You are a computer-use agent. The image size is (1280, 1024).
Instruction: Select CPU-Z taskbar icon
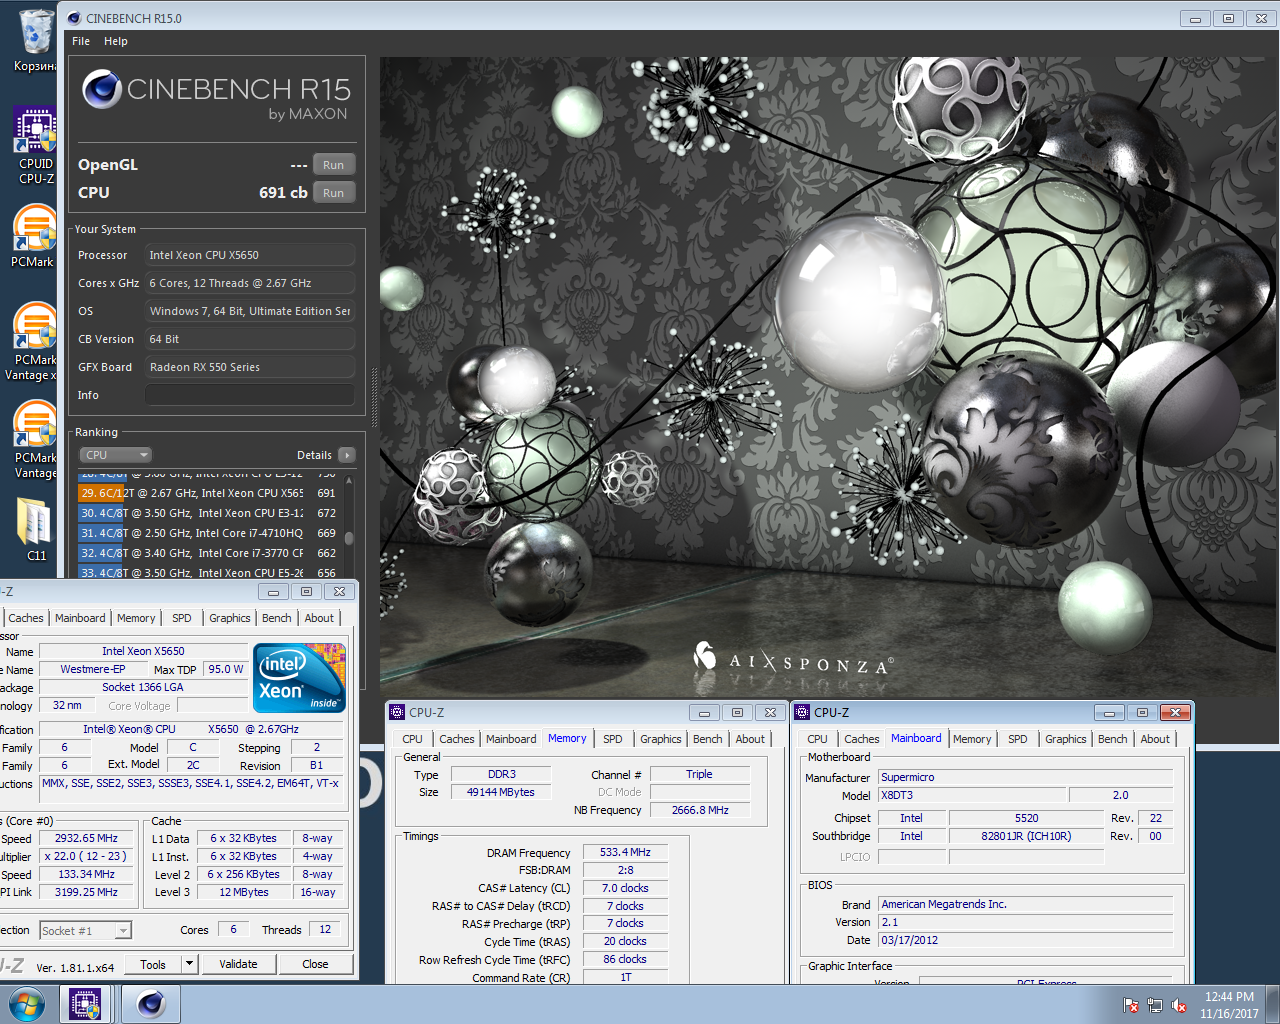85,1004
